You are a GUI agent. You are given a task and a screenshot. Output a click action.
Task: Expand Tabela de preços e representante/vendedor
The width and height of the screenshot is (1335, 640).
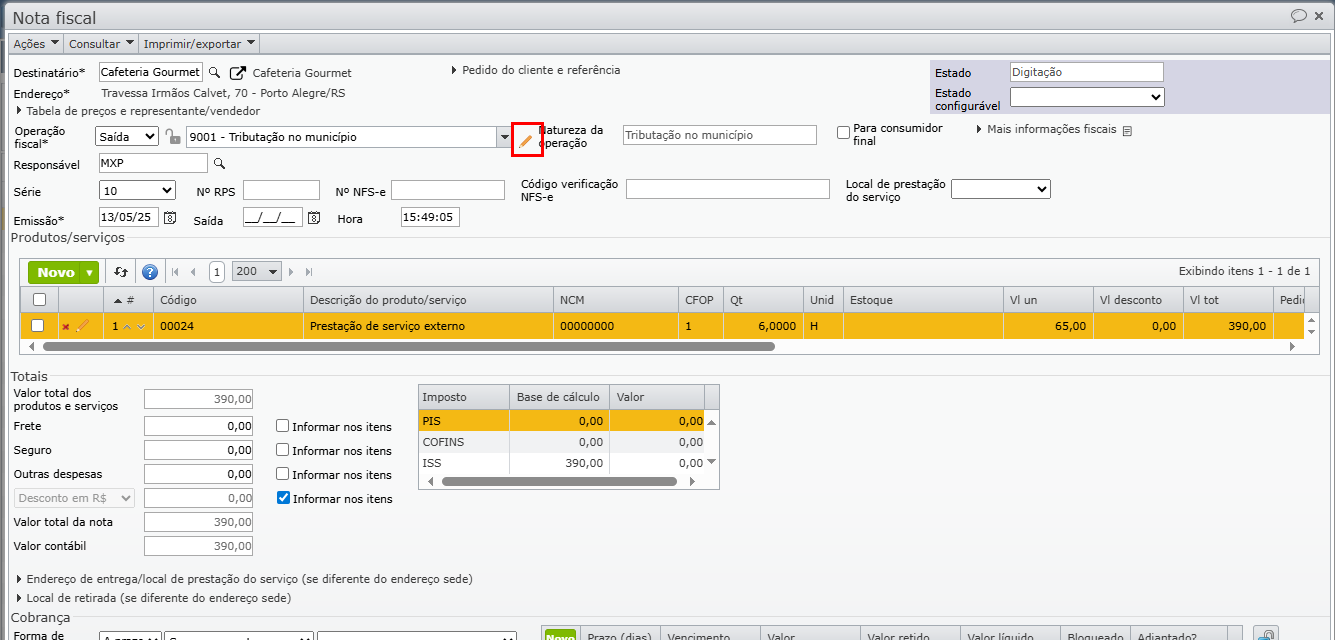(139, 111)
